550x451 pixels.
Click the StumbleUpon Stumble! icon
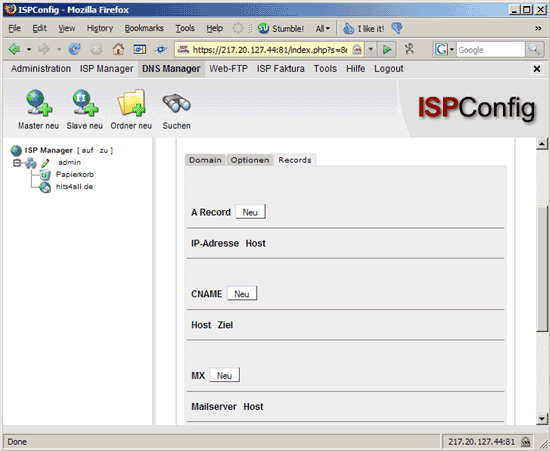pyautogui.click(x=263, y=28)
